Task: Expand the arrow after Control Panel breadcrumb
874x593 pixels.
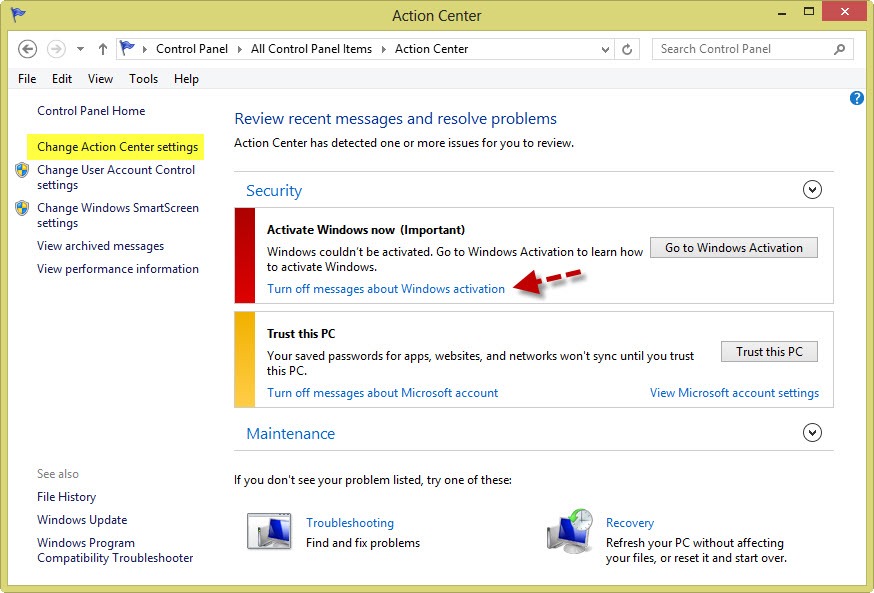Action: (x=240, y=49)
